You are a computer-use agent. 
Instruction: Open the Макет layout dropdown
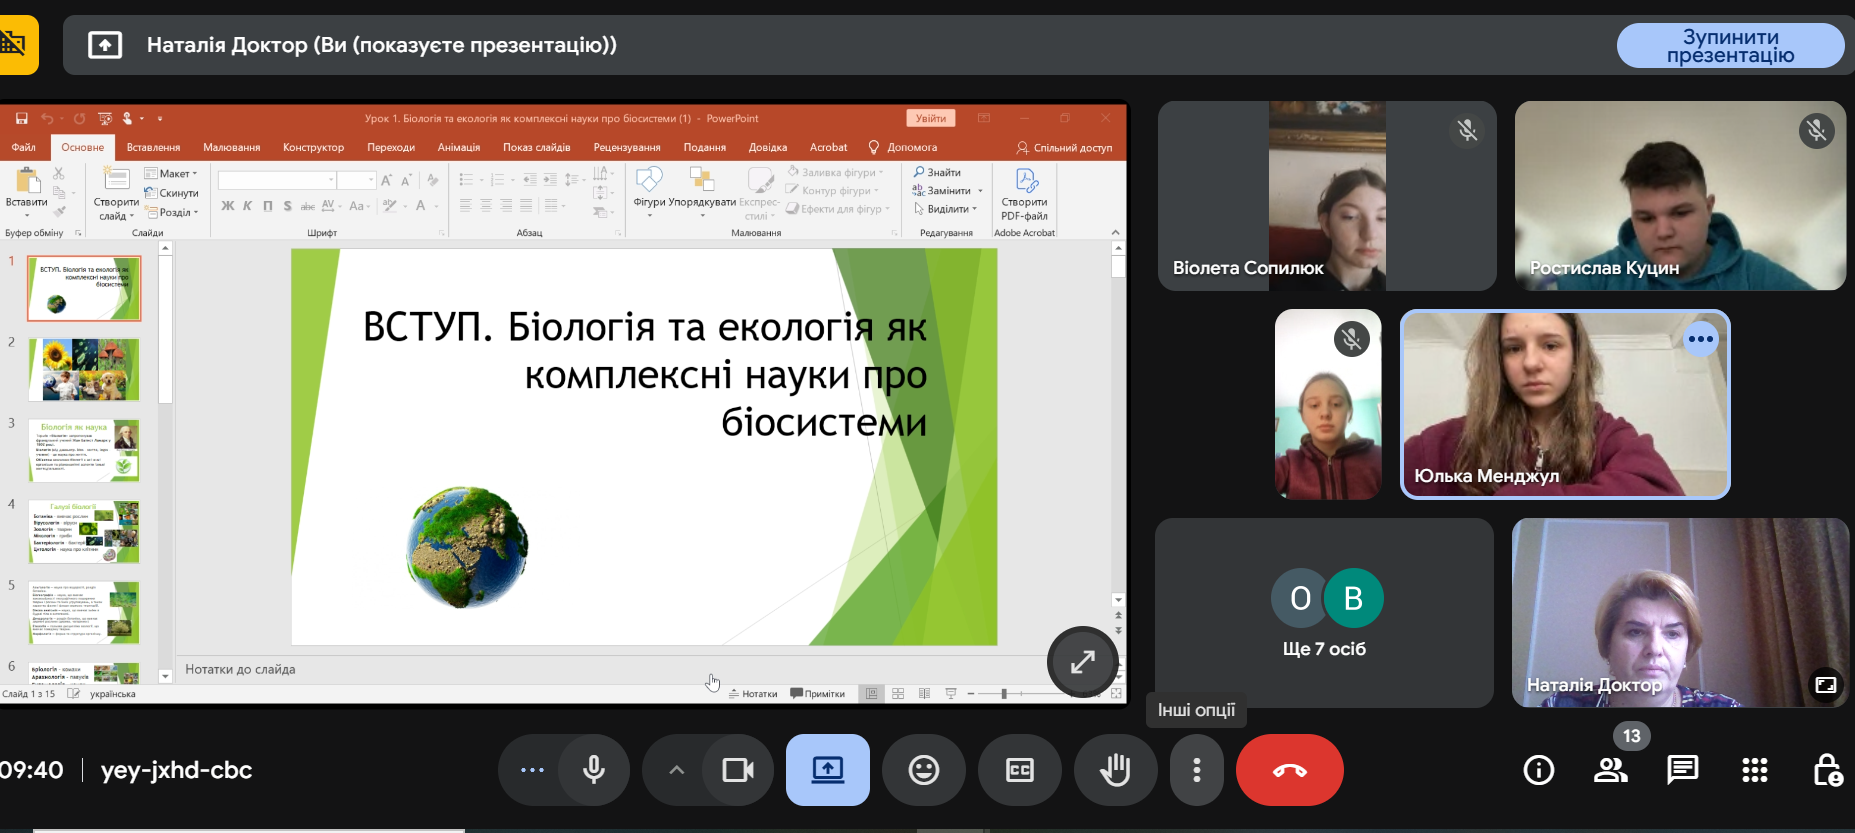click(x=171, y=173)
